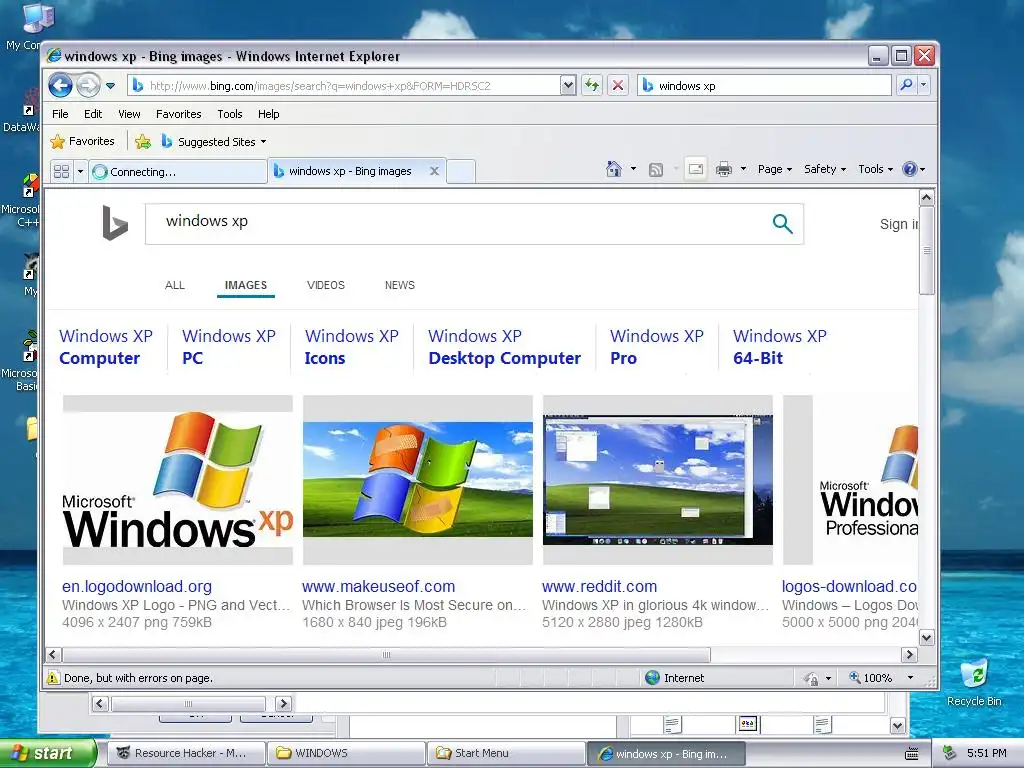Image resolution: width=1024 pixels, height=768 pixels.
Task: Click the blue Help question mark icon
Action: 909,169
